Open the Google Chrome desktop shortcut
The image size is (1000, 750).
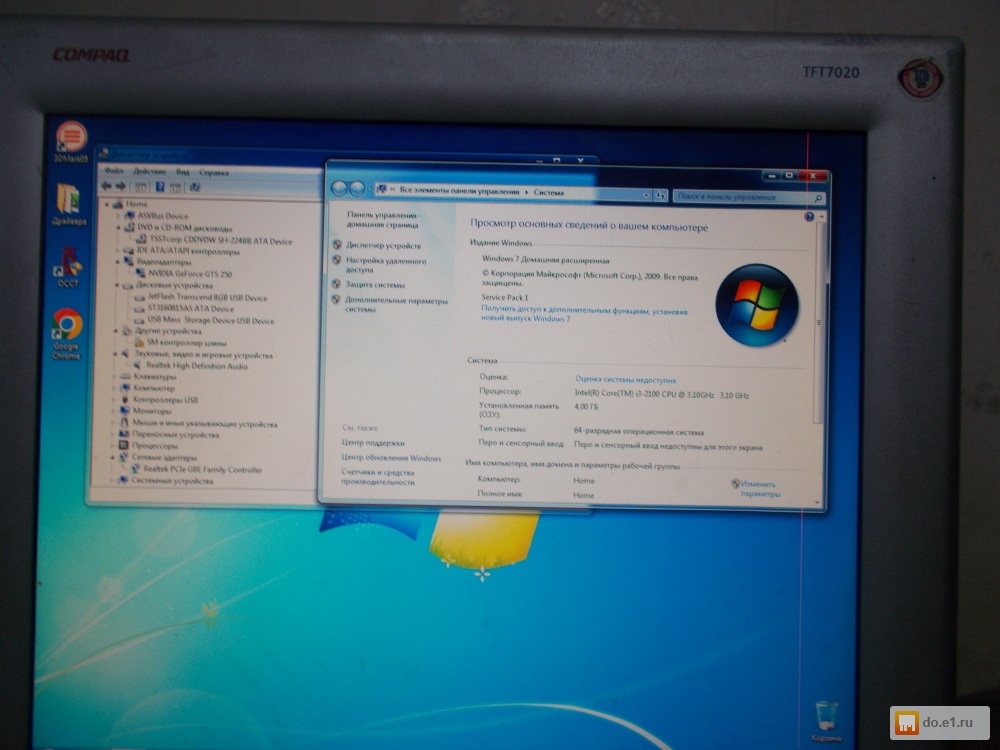(67, 326)
